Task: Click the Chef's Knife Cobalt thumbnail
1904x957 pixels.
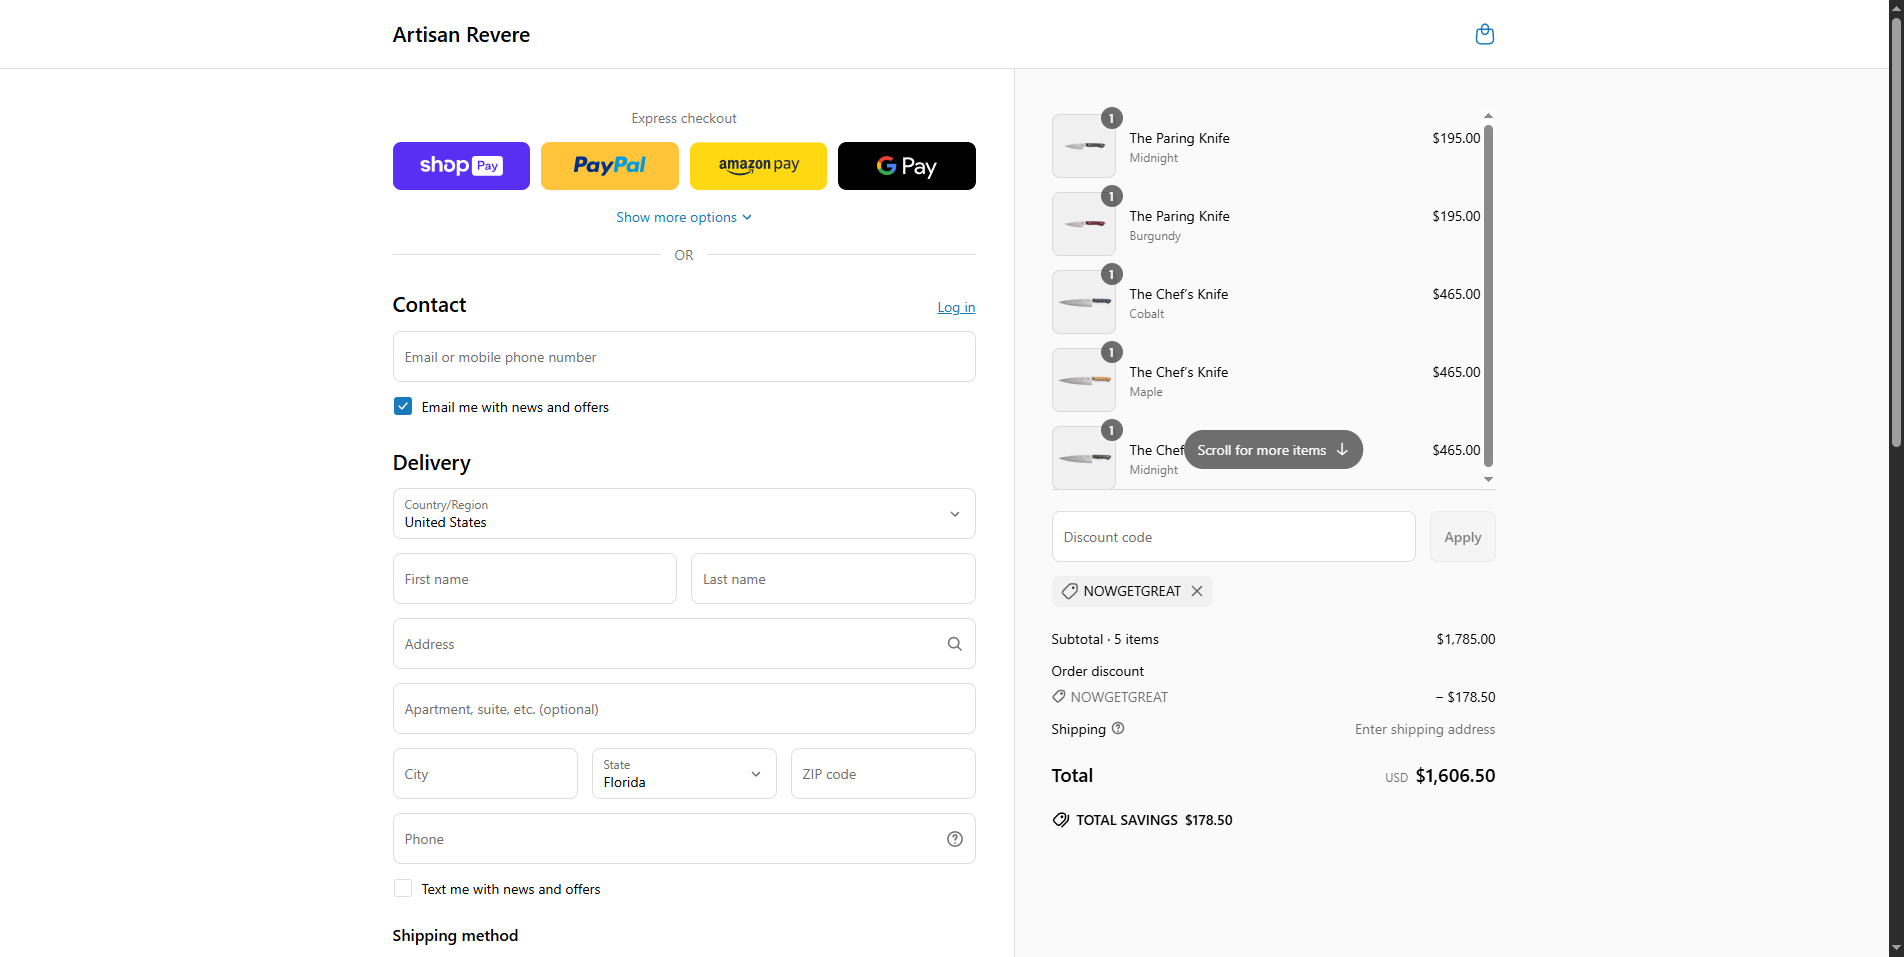Action: [x=1084, y=302]
